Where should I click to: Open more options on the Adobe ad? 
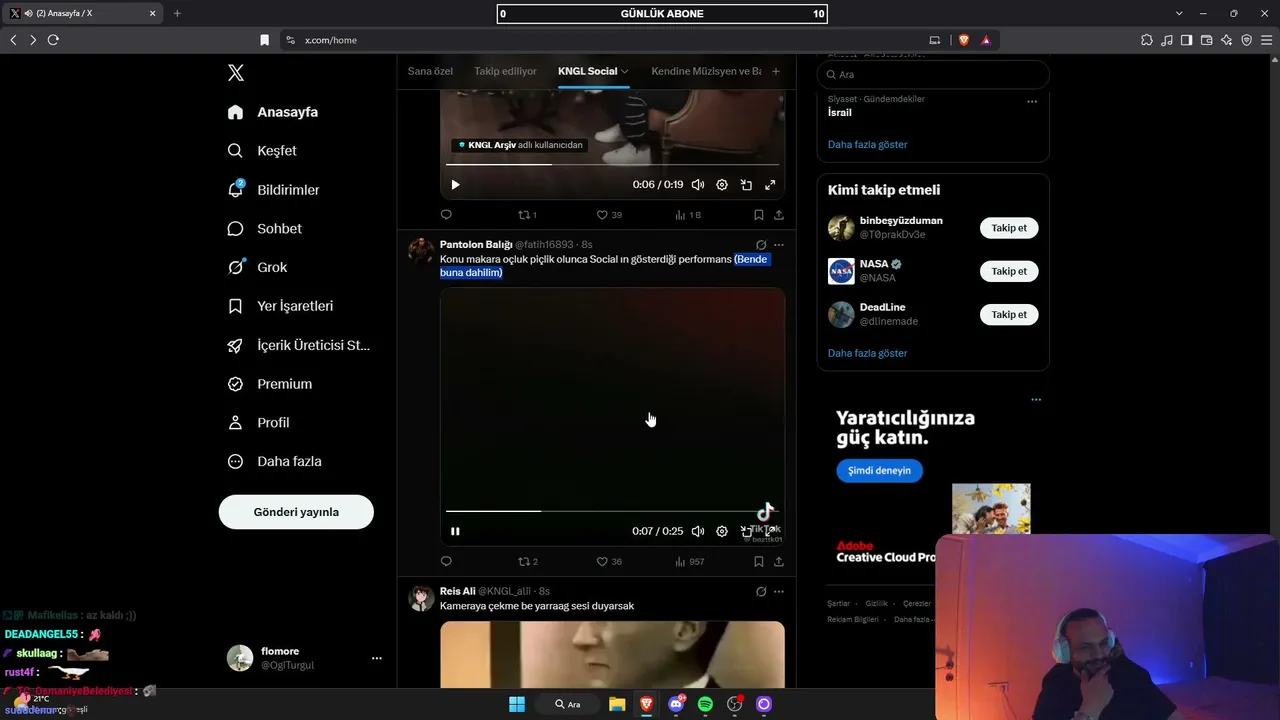[1036, 400]
